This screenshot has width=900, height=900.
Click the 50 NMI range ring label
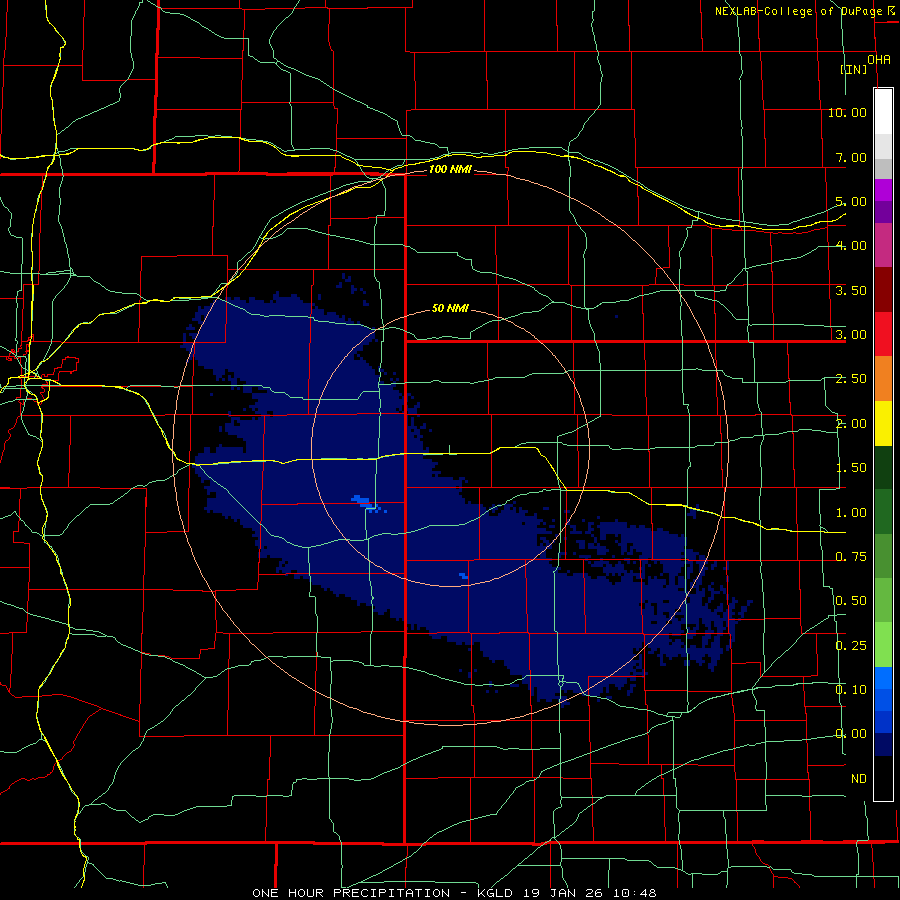coord(451,308)
